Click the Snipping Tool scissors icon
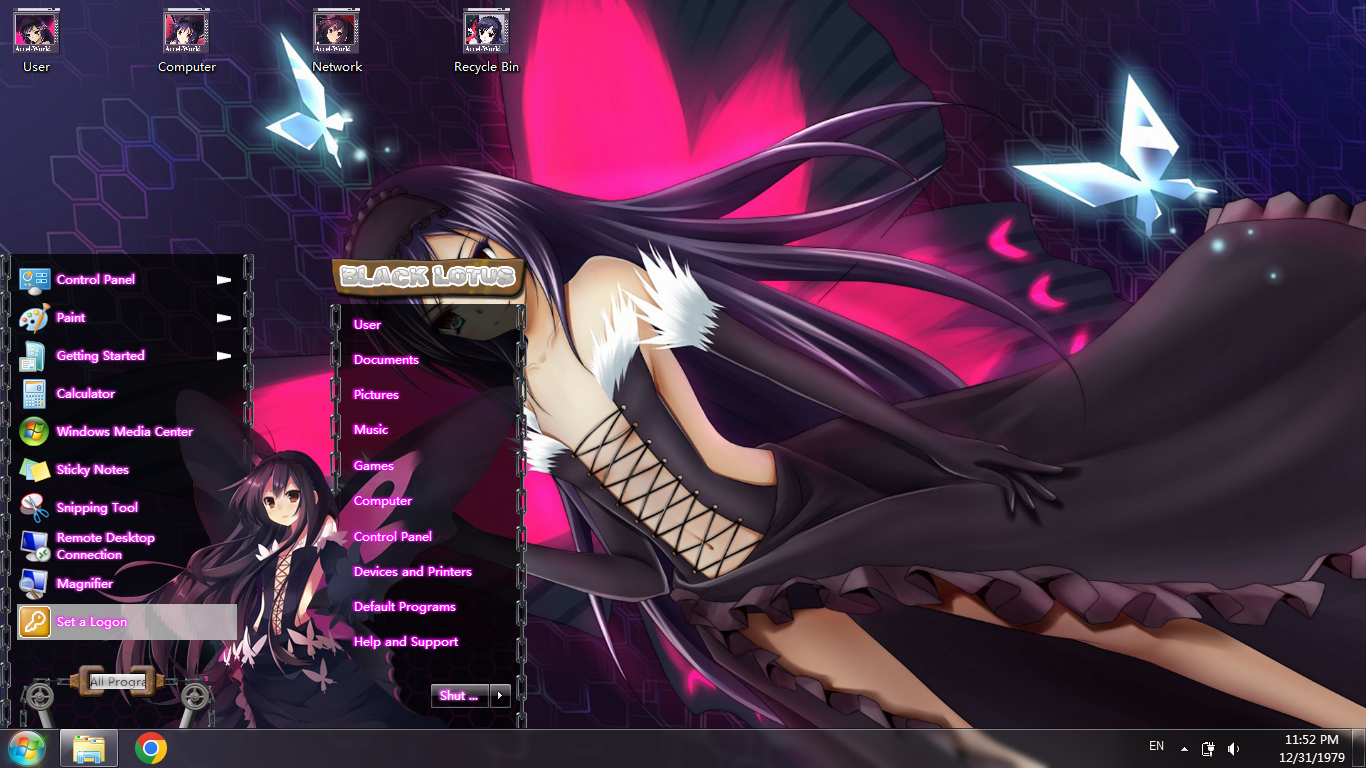The width and height of the screenshot is (1366, 768). click(34, 508)
